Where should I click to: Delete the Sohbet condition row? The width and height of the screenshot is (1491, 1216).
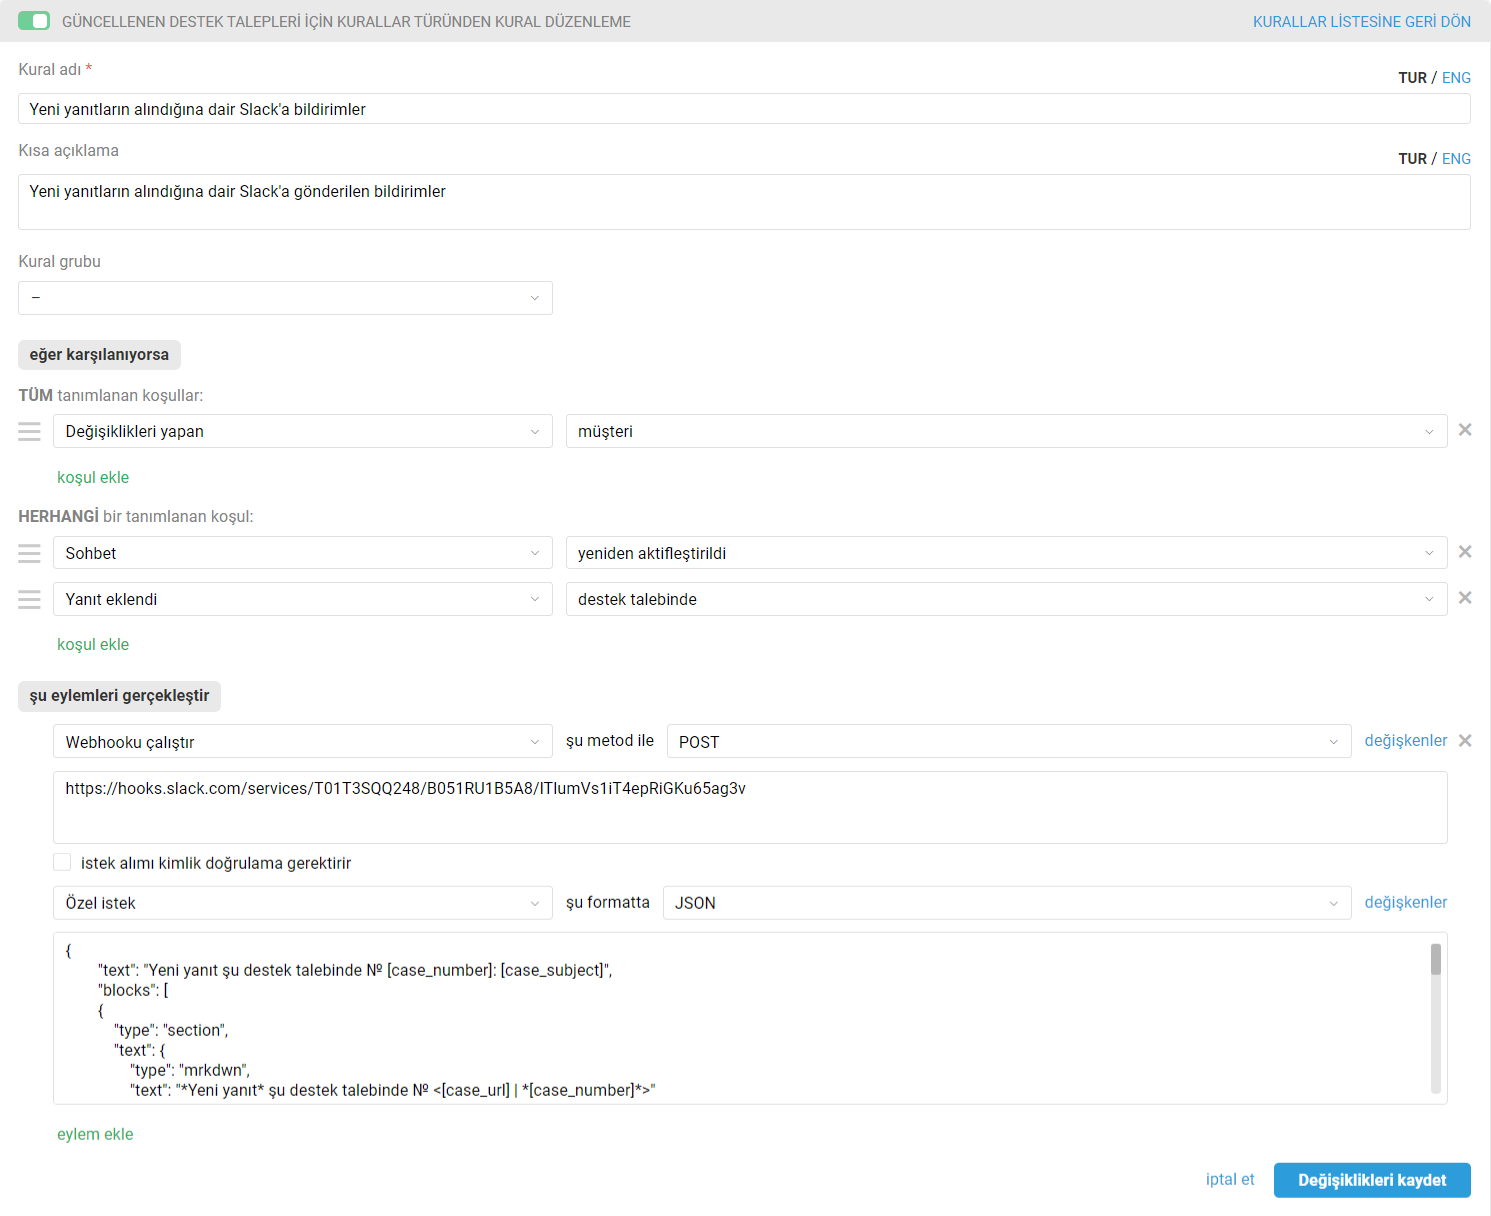[1465, 552]
